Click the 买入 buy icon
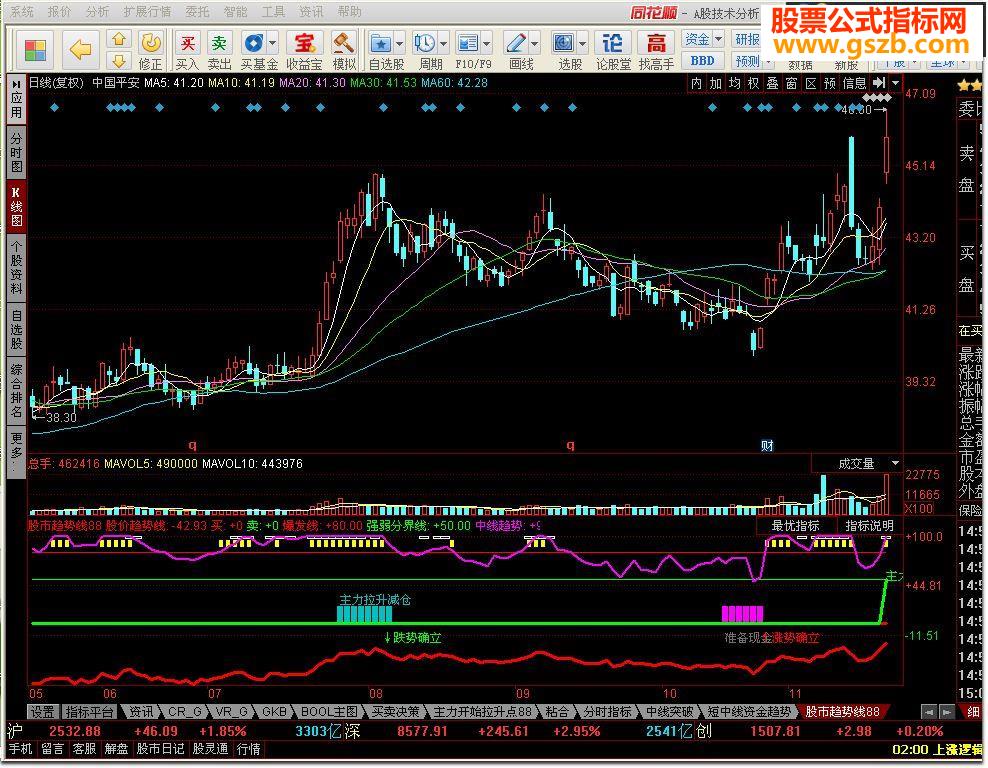 point(188,43)
